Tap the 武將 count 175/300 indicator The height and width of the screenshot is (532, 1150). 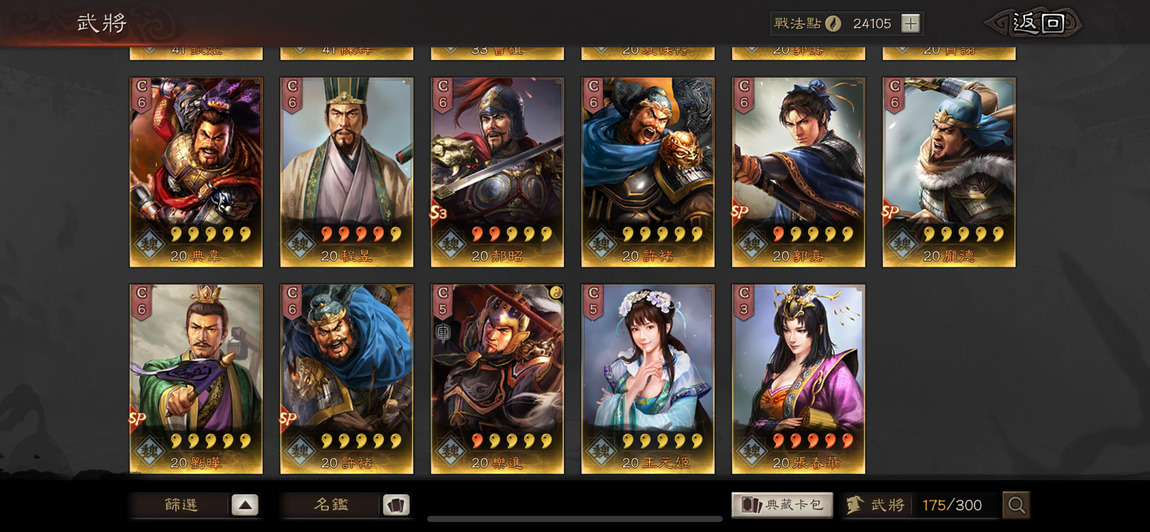tap(922, 505)
